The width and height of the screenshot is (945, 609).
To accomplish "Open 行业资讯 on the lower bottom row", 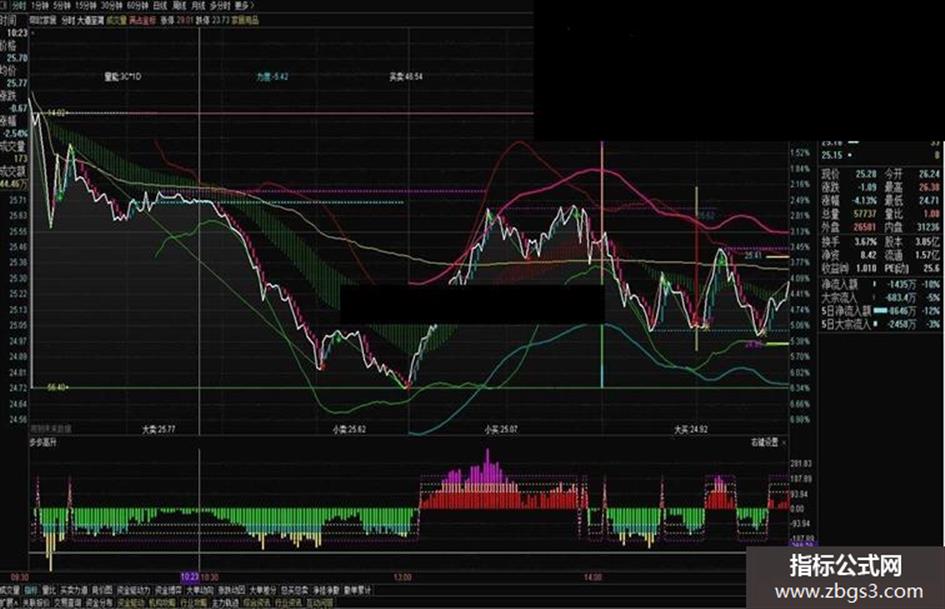I will pos(289,602).
